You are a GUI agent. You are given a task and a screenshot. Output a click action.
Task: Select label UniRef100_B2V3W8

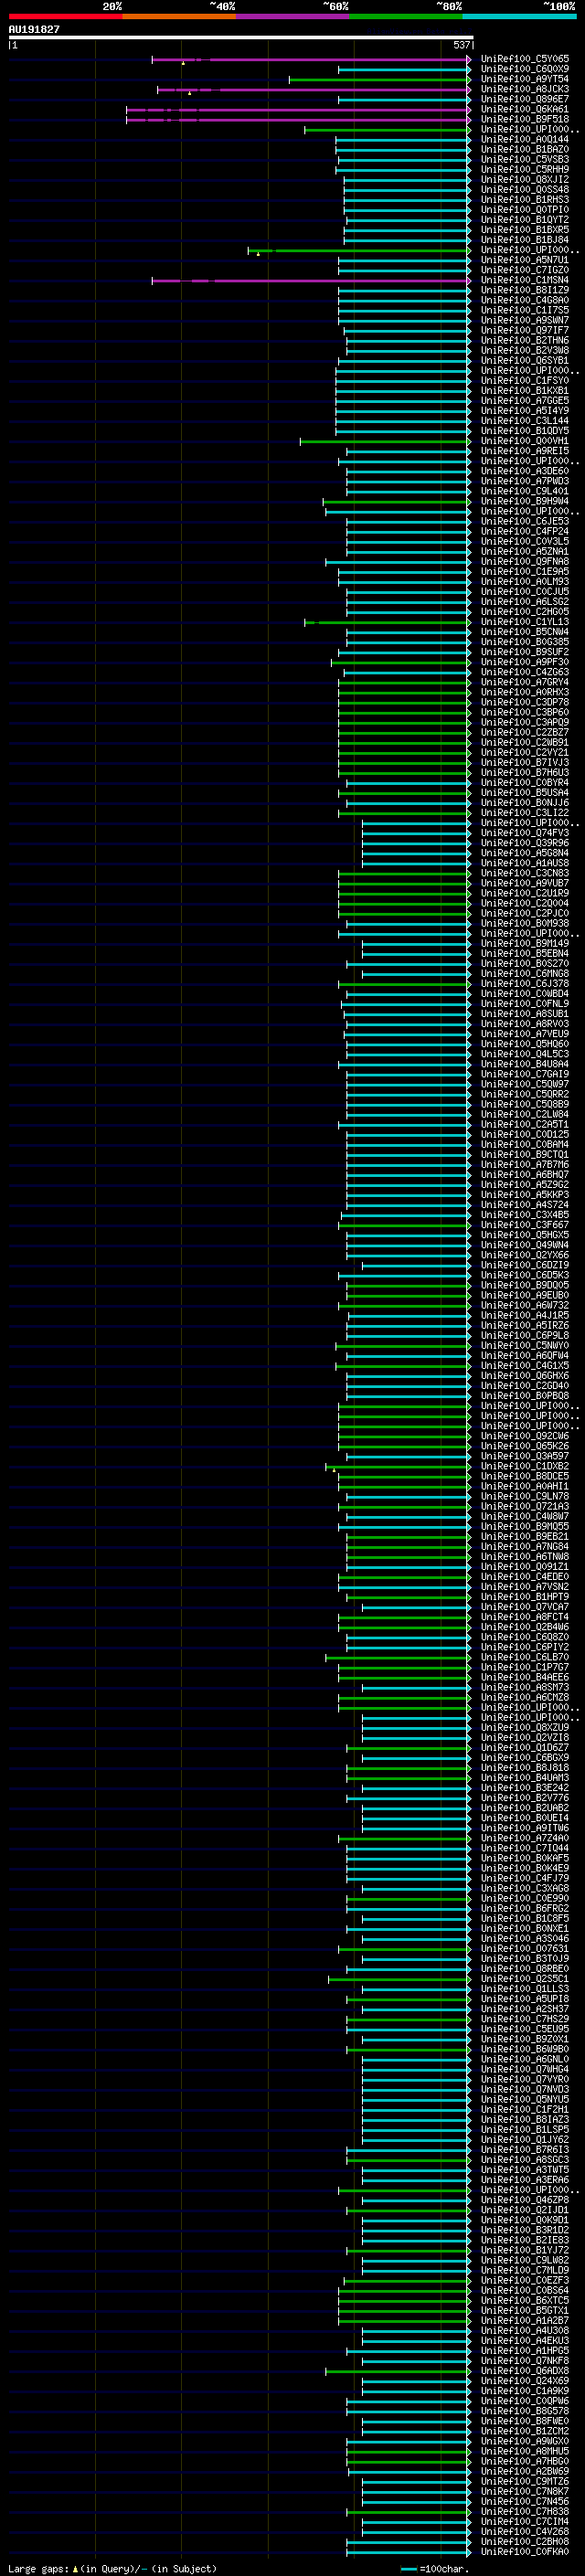[x=524, y=350]
